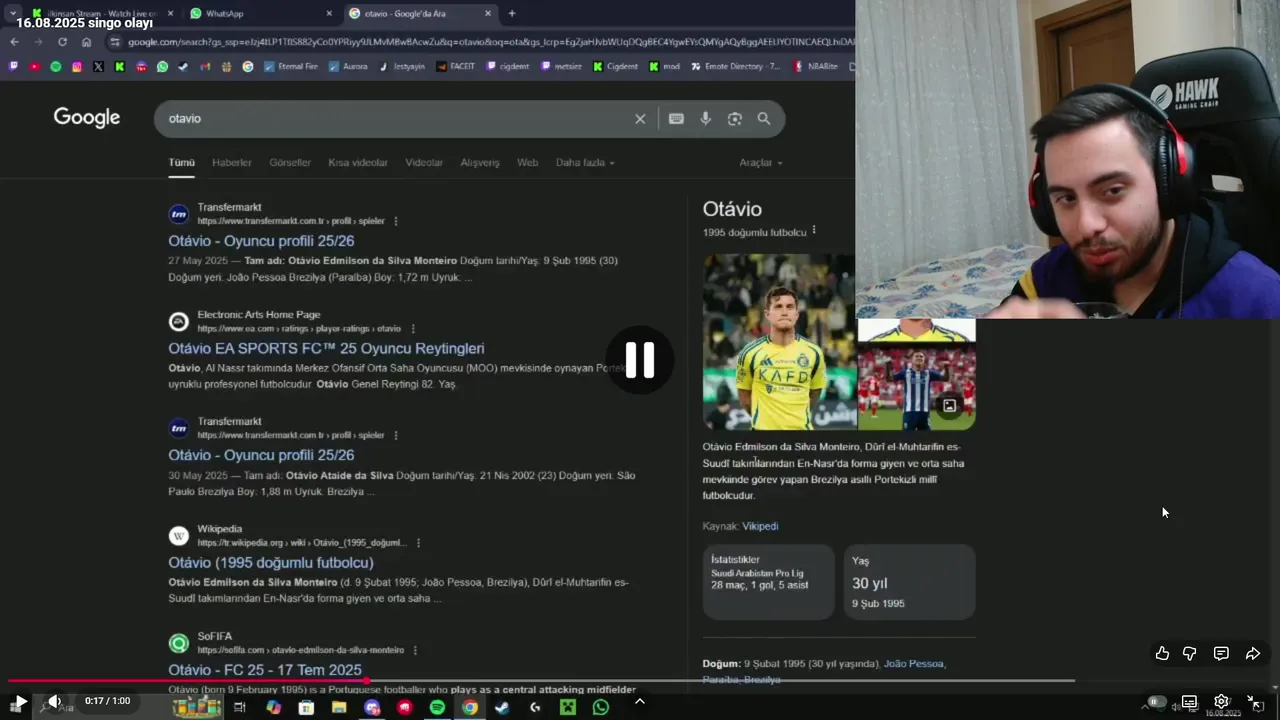This screenshot has height=720, width=1280.
Task: Switch to the Görseller tab
Action: pos(290,162)
